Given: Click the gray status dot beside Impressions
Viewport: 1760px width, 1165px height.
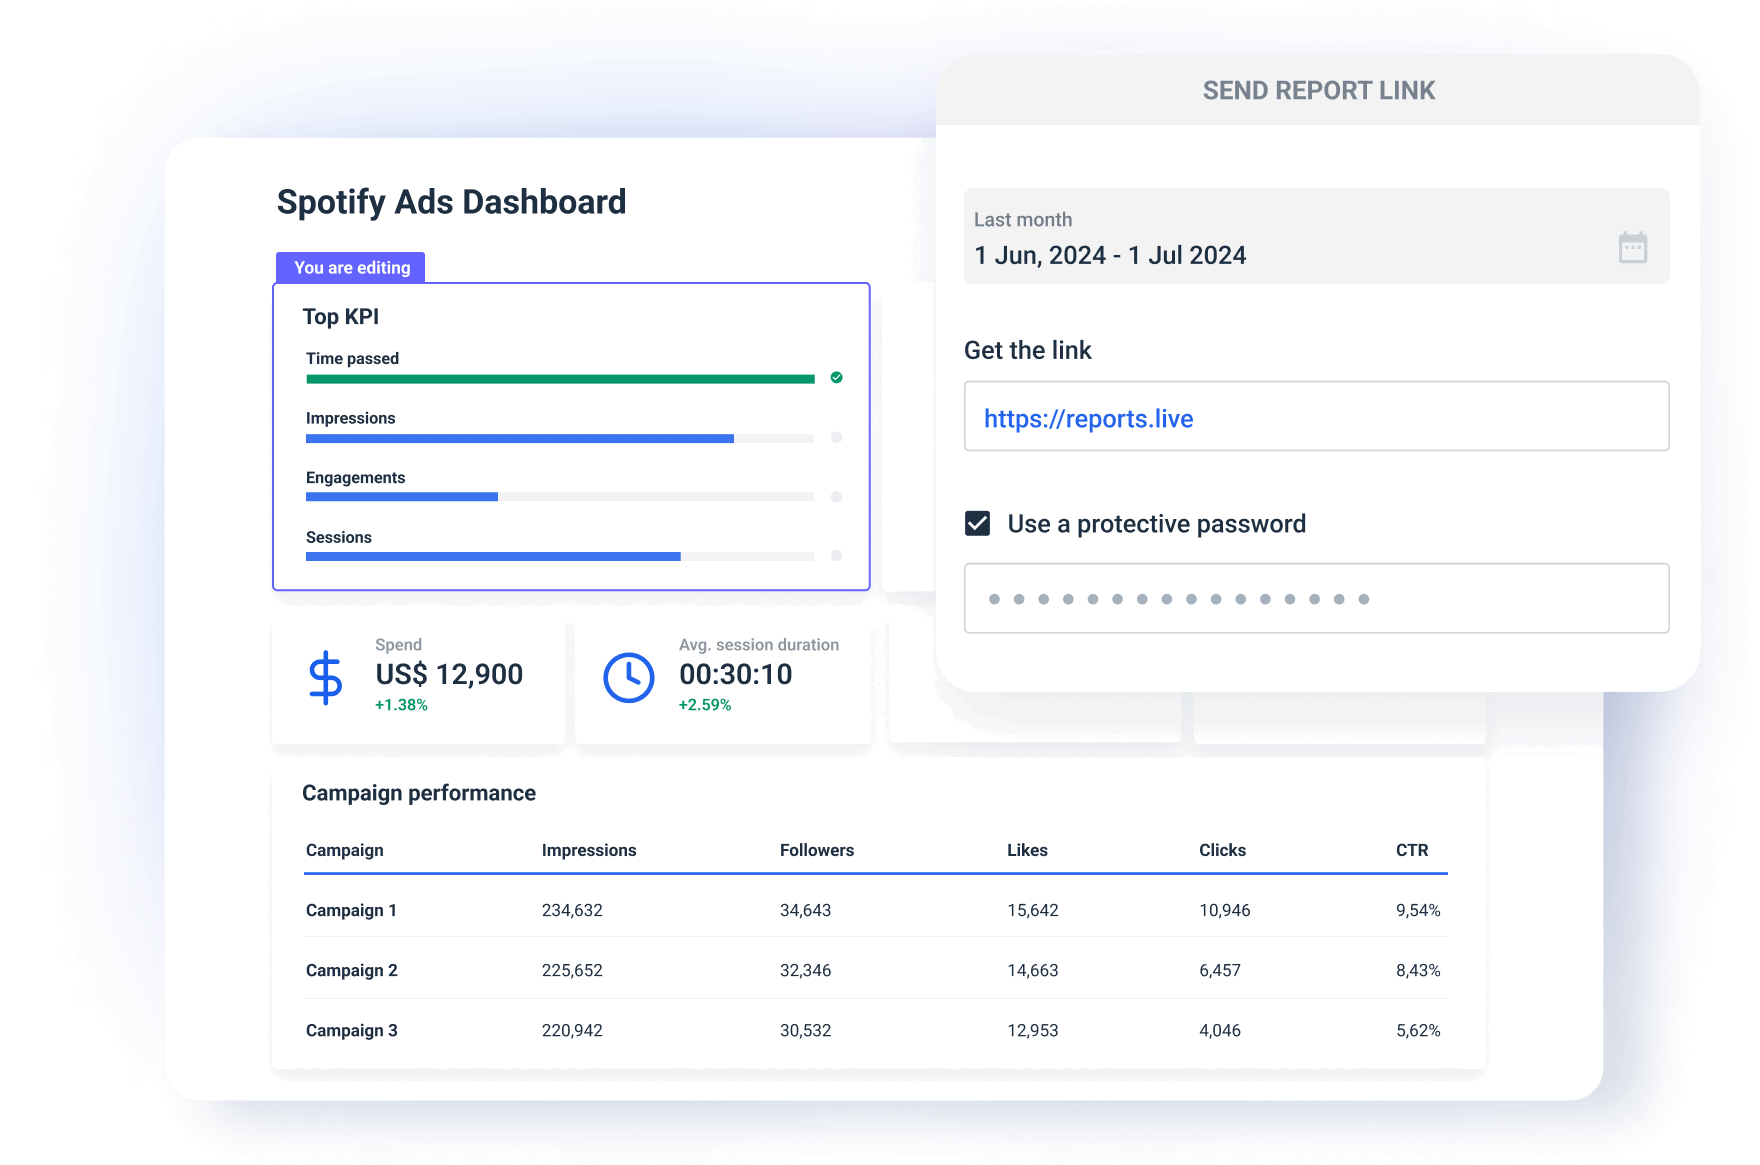Looking at the screenshot, I should pos(837,437).
